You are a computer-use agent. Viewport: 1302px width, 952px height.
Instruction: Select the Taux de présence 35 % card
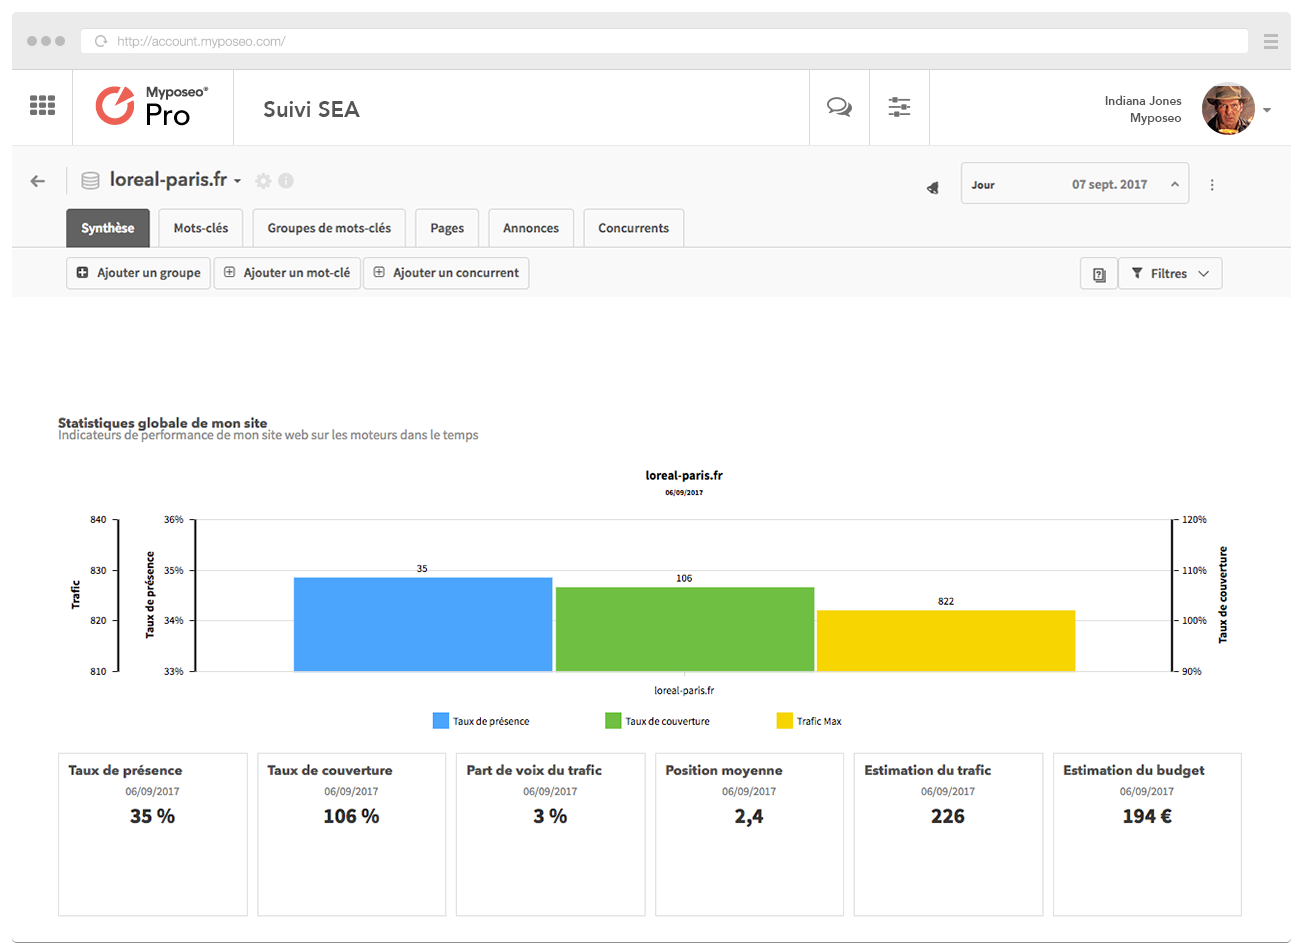pyautogui.click(x=153, y=834)
